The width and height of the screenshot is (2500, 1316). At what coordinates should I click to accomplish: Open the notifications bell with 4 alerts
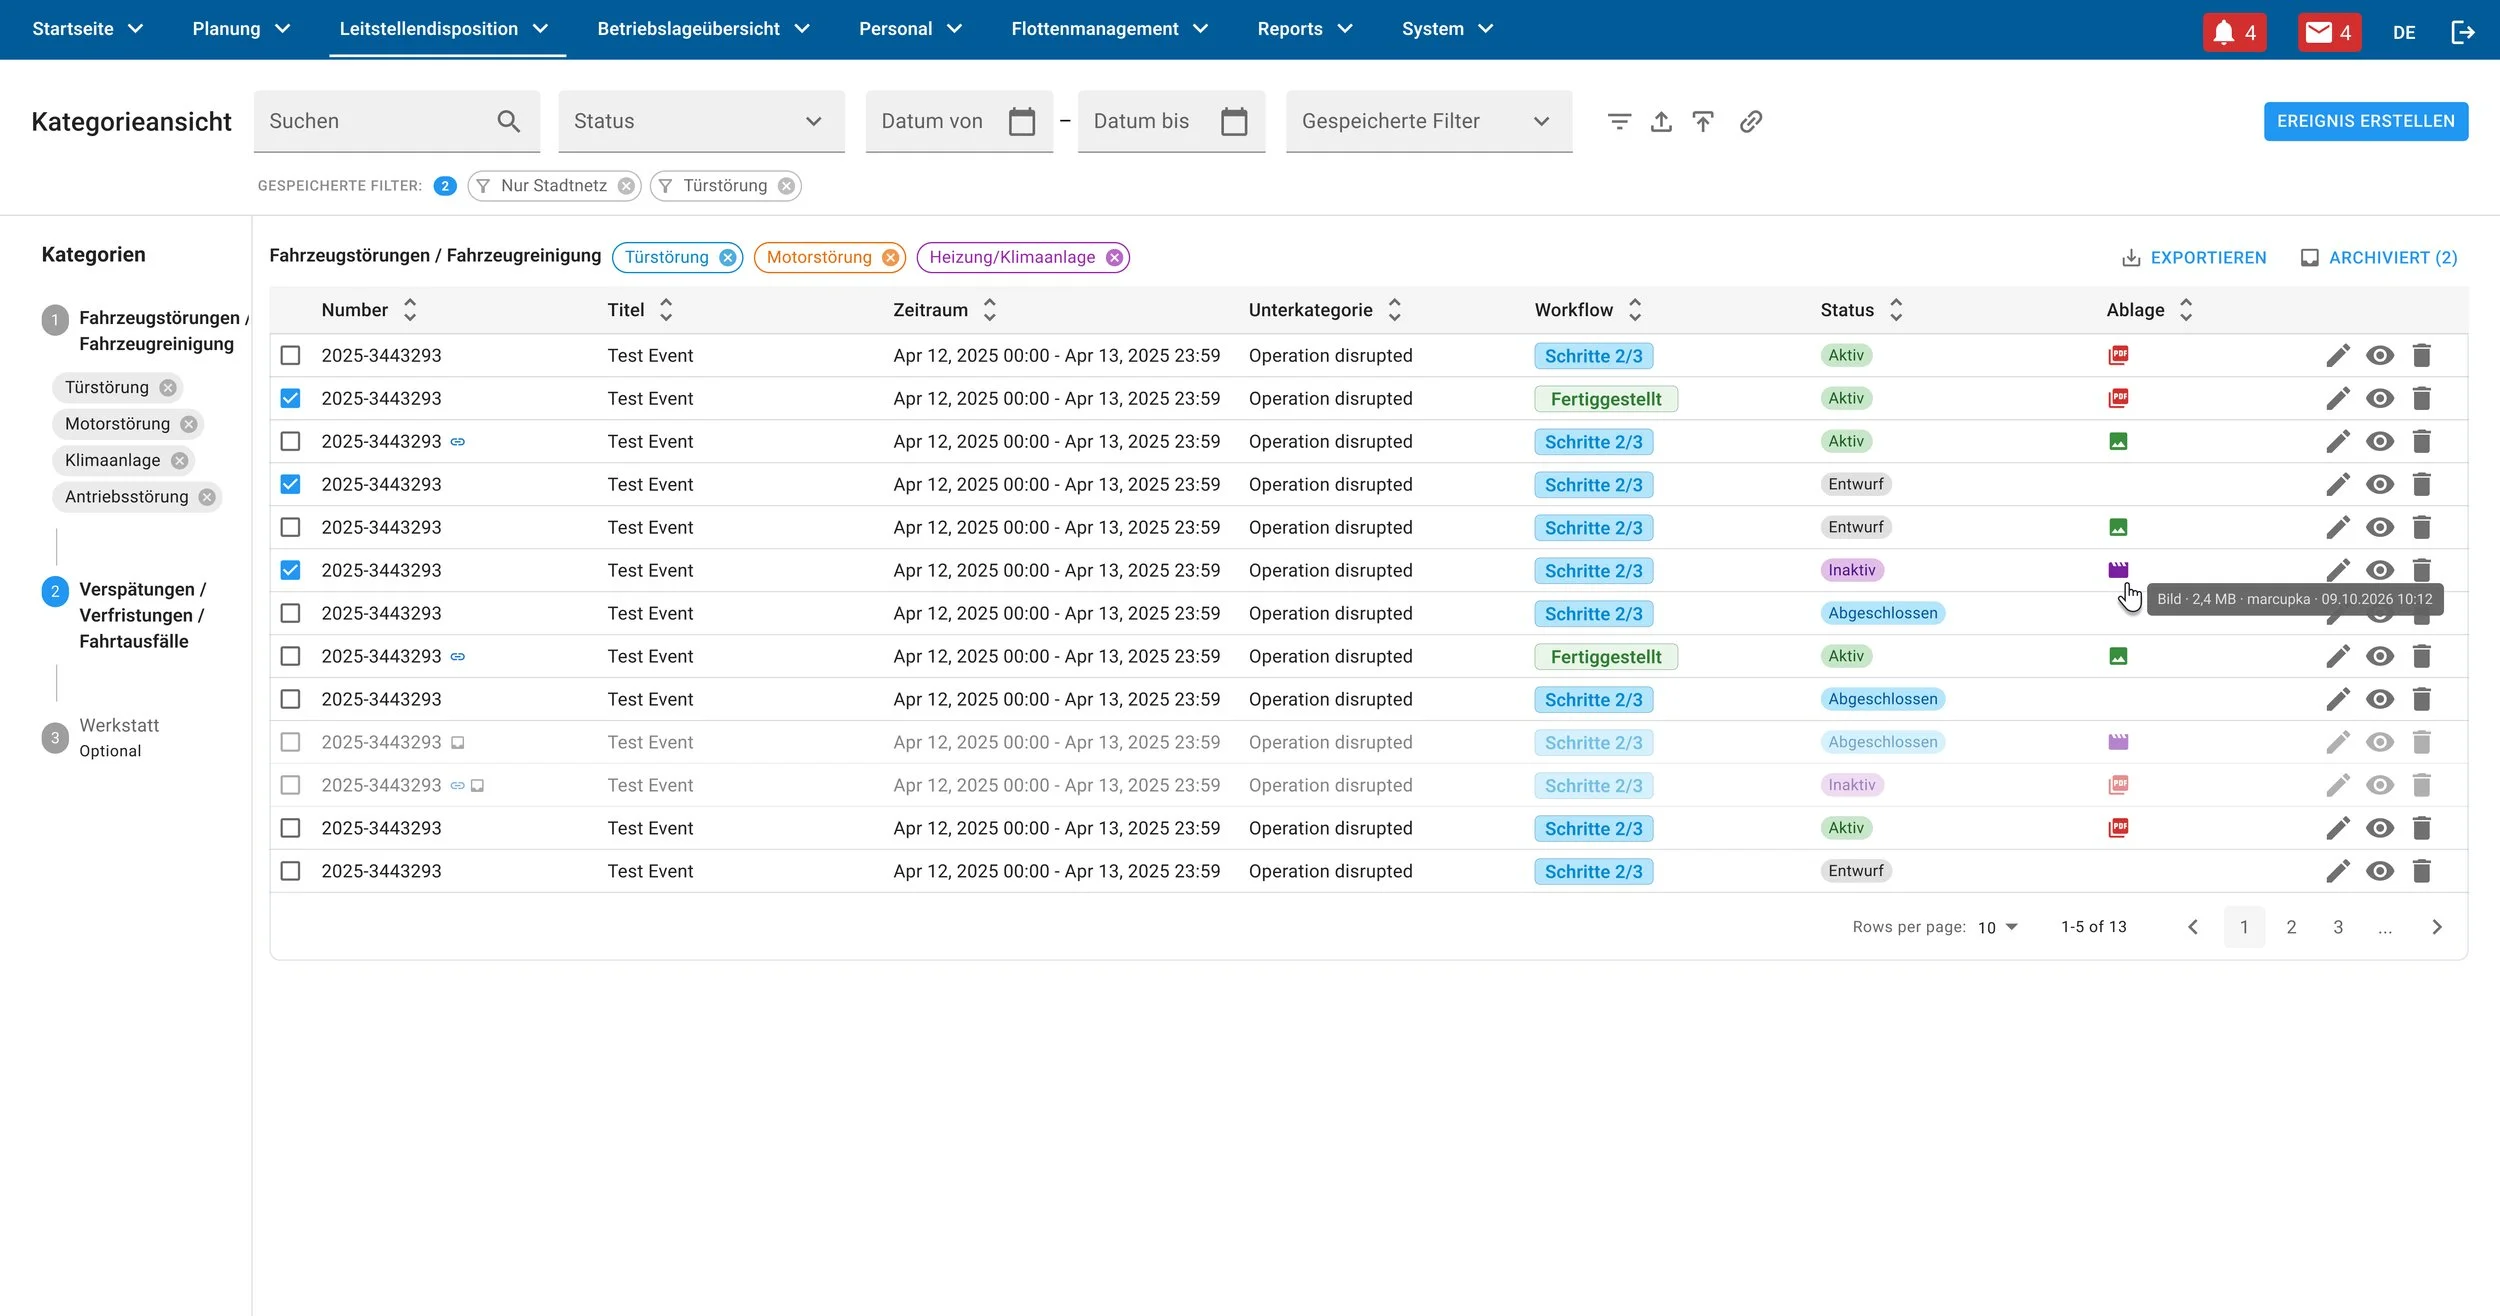2234,32
